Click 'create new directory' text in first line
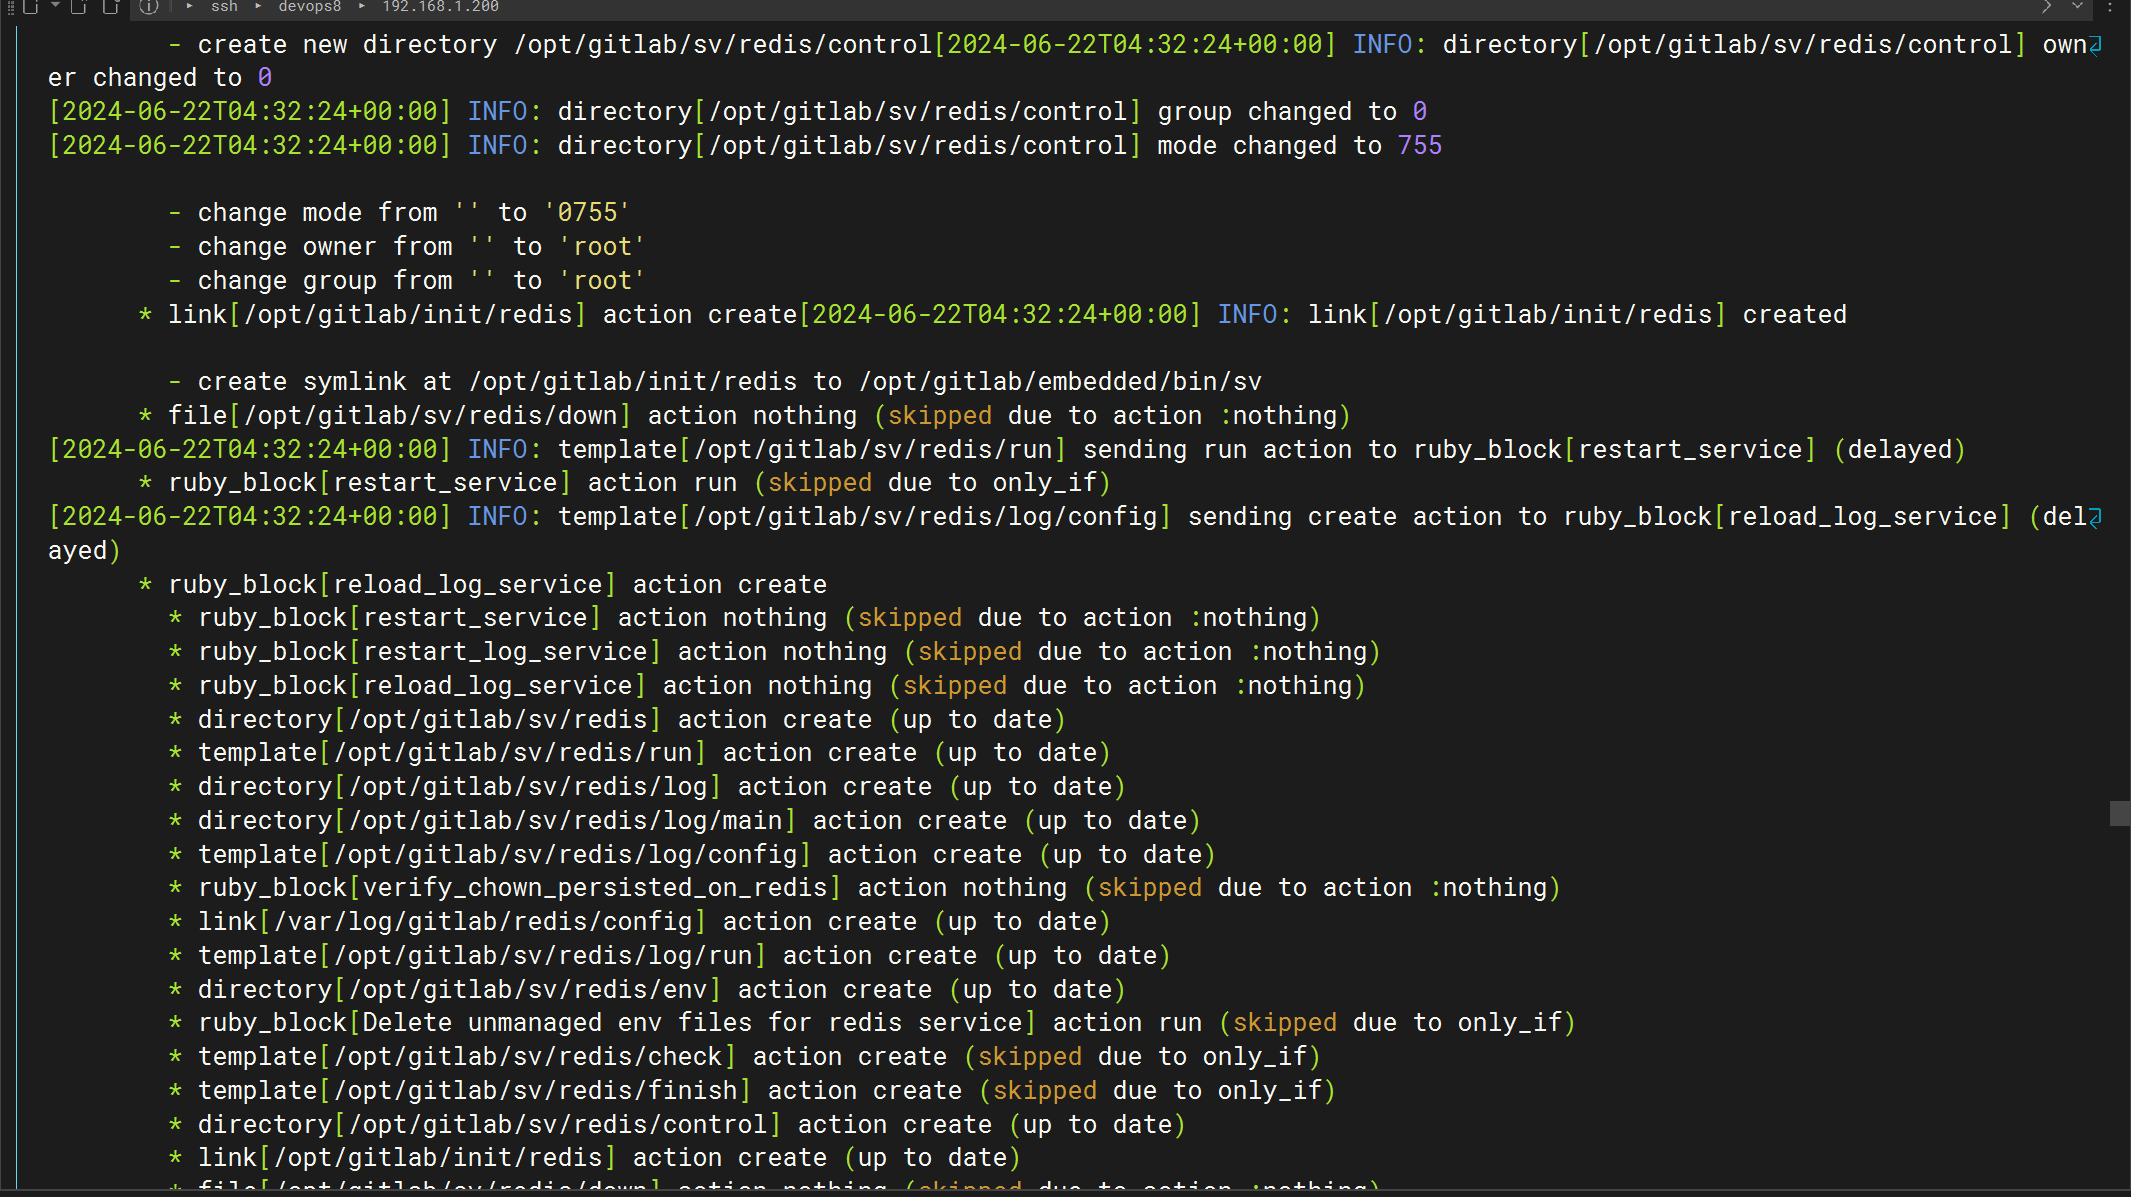 point(347,45)
